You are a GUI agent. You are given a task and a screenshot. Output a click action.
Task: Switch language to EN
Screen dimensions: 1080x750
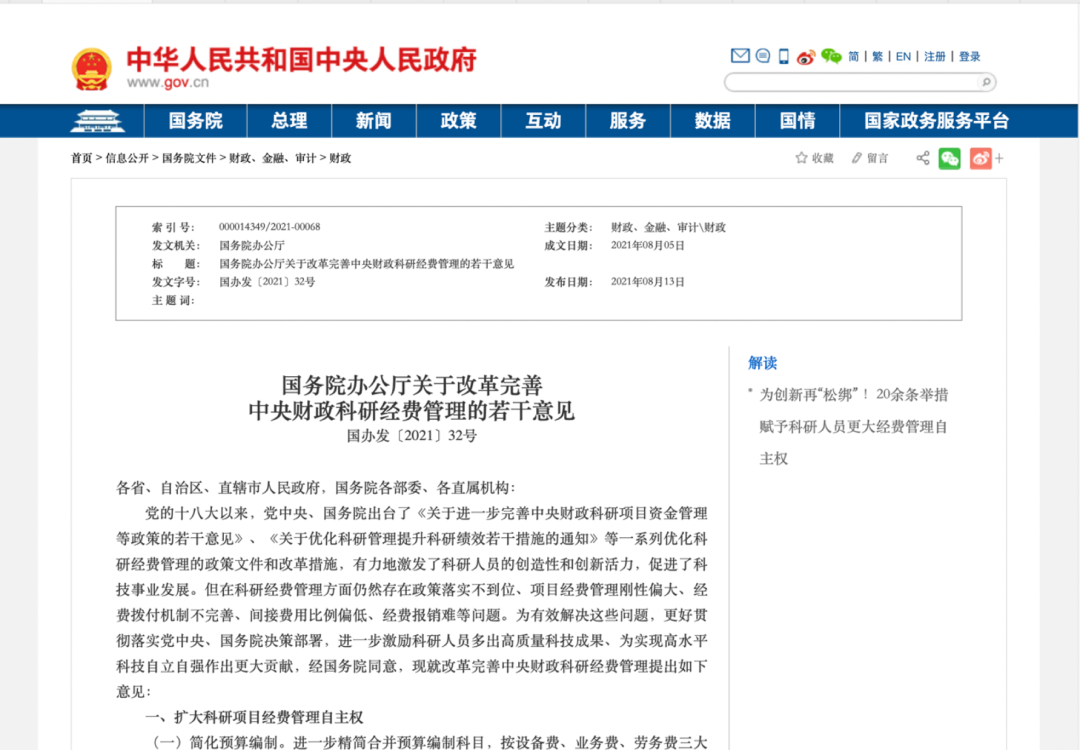click(903, 57)
